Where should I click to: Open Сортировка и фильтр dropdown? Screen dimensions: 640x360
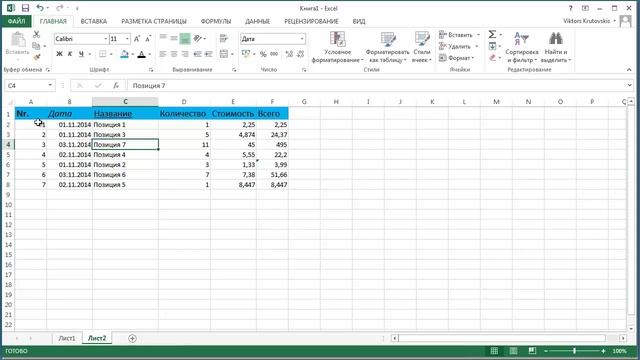pos(522,47)
